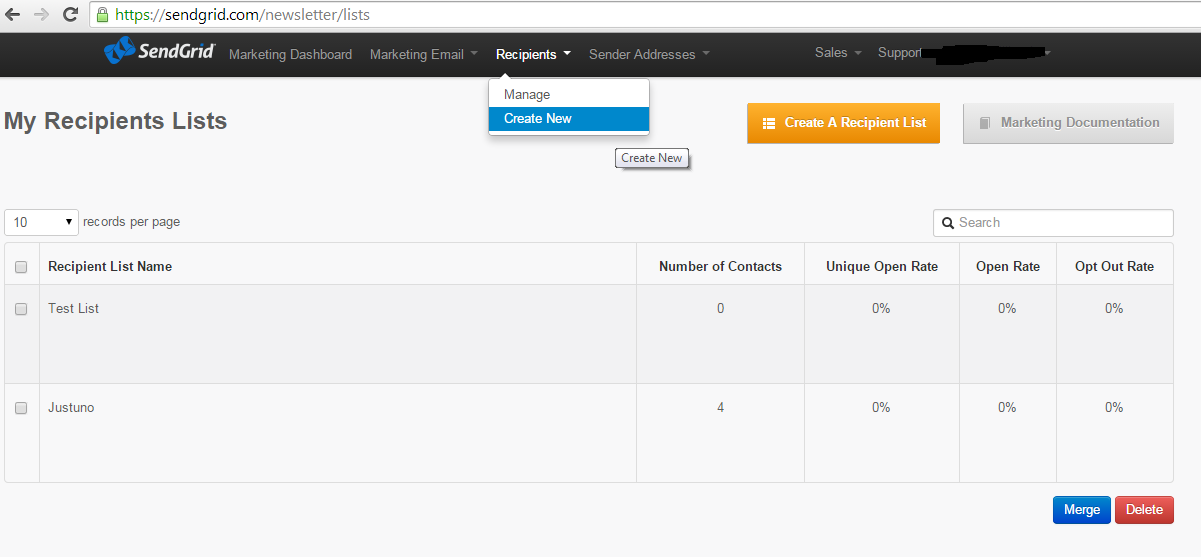Click the book icon in Marketing Documentation
Screen dimensions: 1201x557
point(985,123)
